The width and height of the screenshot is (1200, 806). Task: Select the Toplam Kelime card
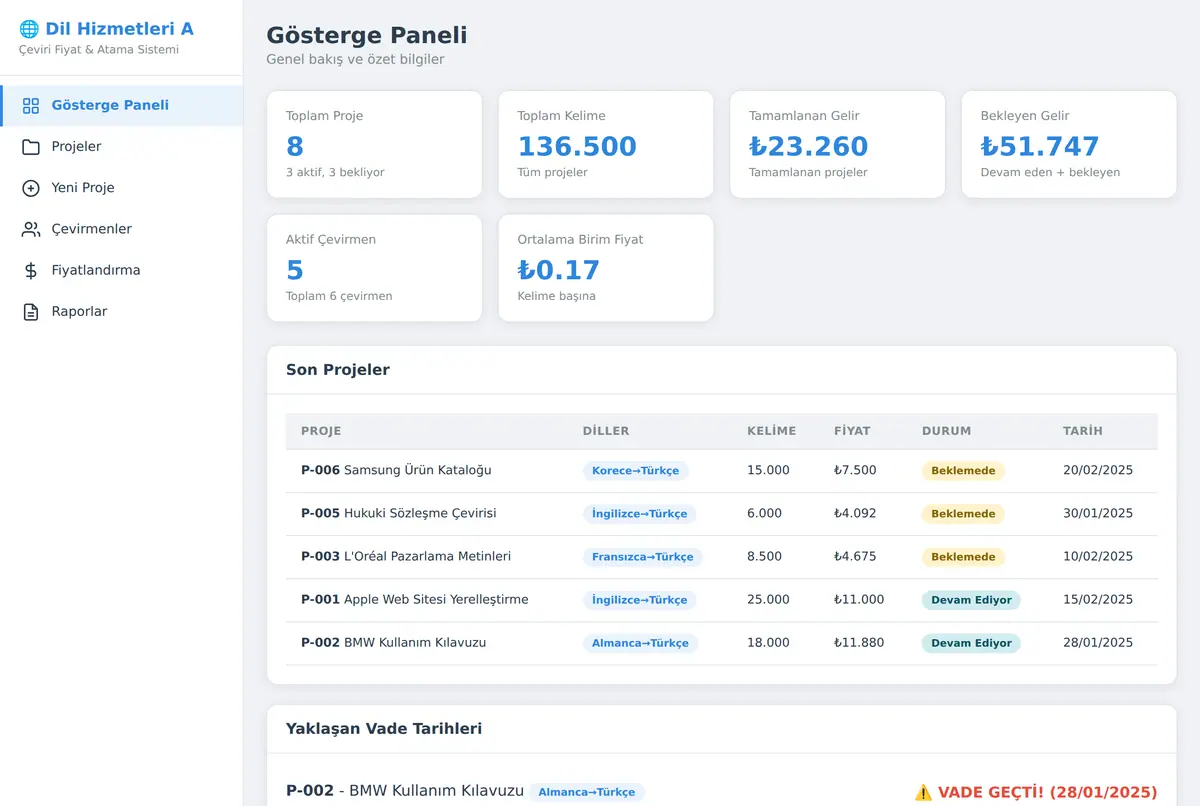(606, 145)
